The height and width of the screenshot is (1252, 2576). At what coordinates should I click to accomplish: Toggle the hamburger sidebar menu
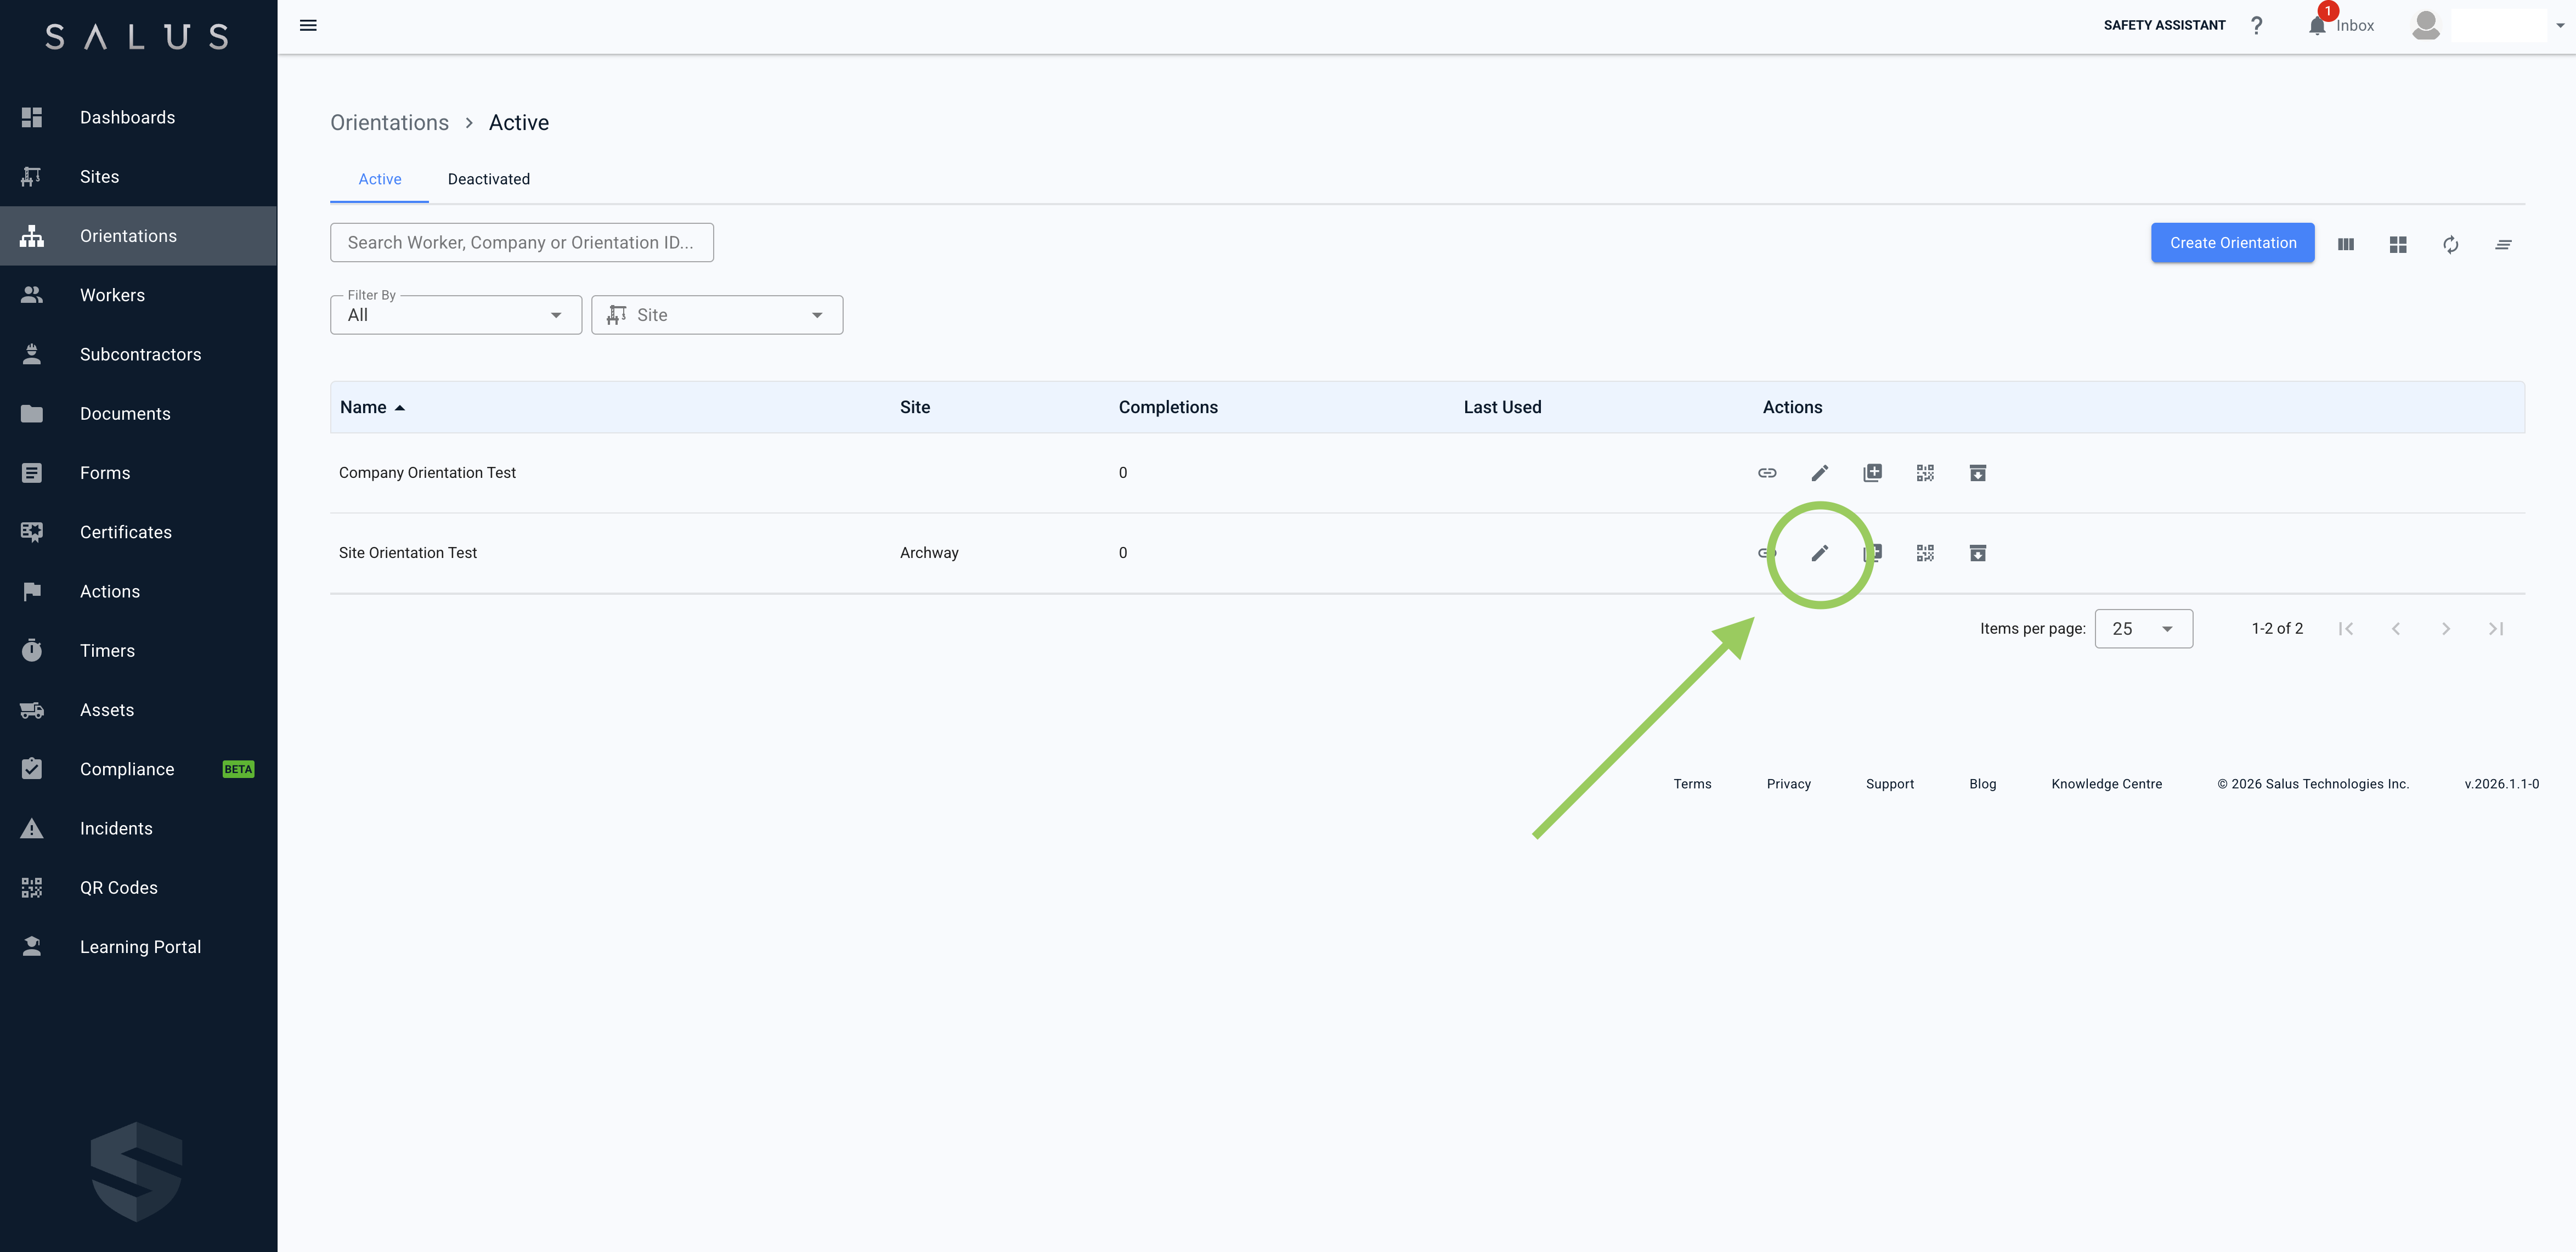308,25
